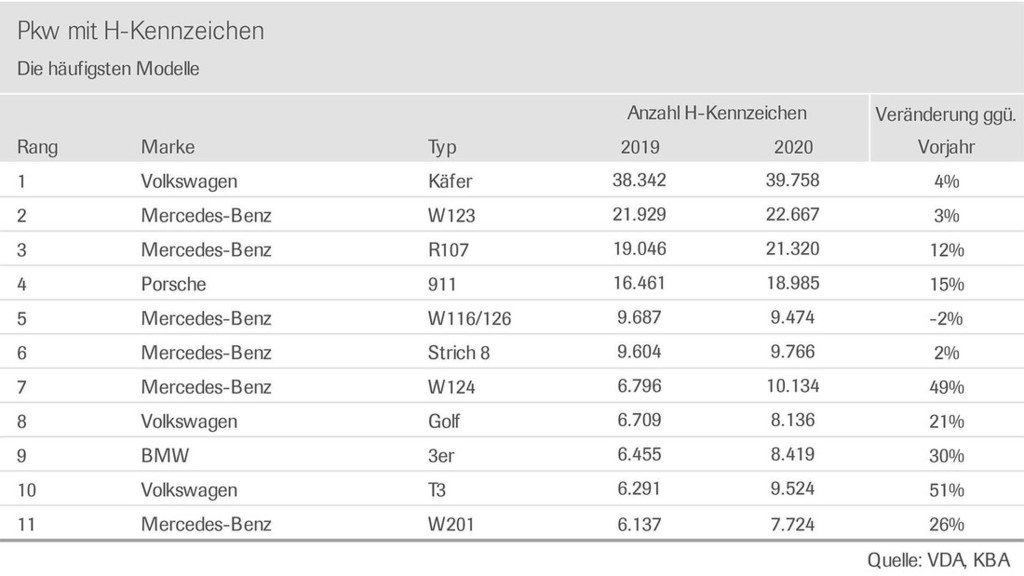The width and height of the screenshot is (1024, 576).
Task: Click the 2020 column header
Action: pyautogui.click(x=793, y=147)
